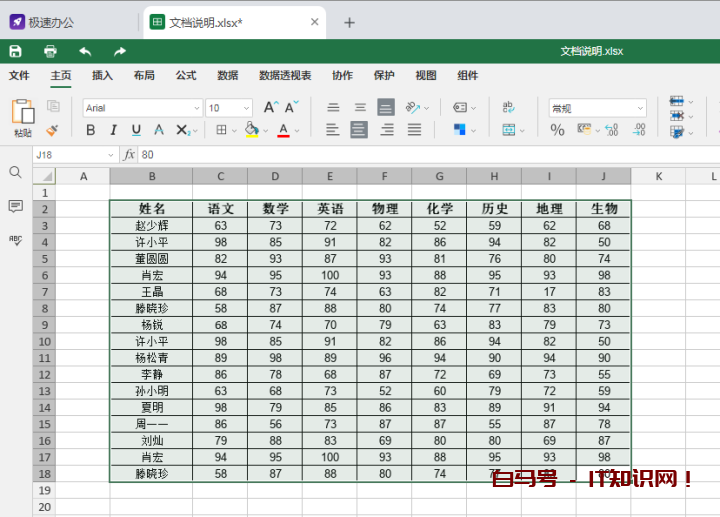Open the 文件 menu

pyautogui.click(x=19, y=75)
